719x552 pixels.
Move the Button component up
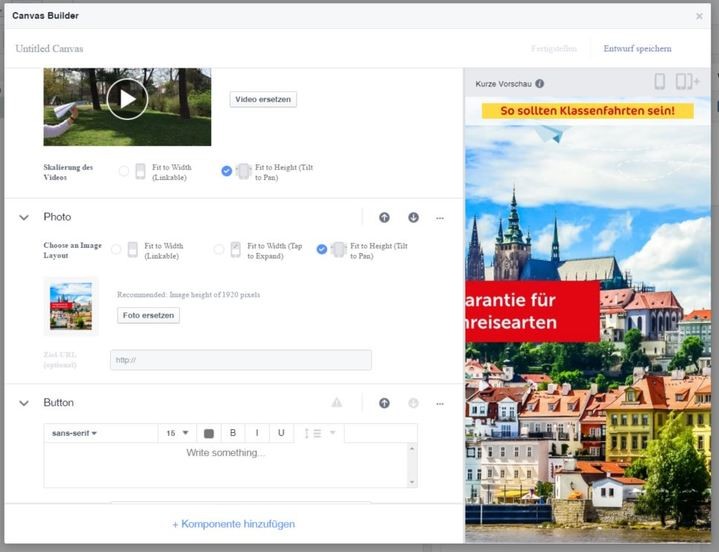pos(384,403)
